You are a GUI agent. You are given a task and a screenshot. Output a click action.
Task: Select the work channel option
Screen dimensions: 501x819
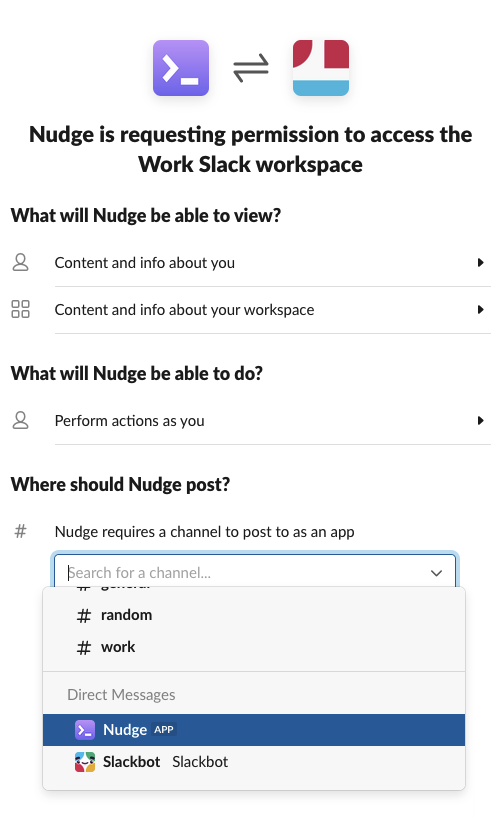click(254, 647)
